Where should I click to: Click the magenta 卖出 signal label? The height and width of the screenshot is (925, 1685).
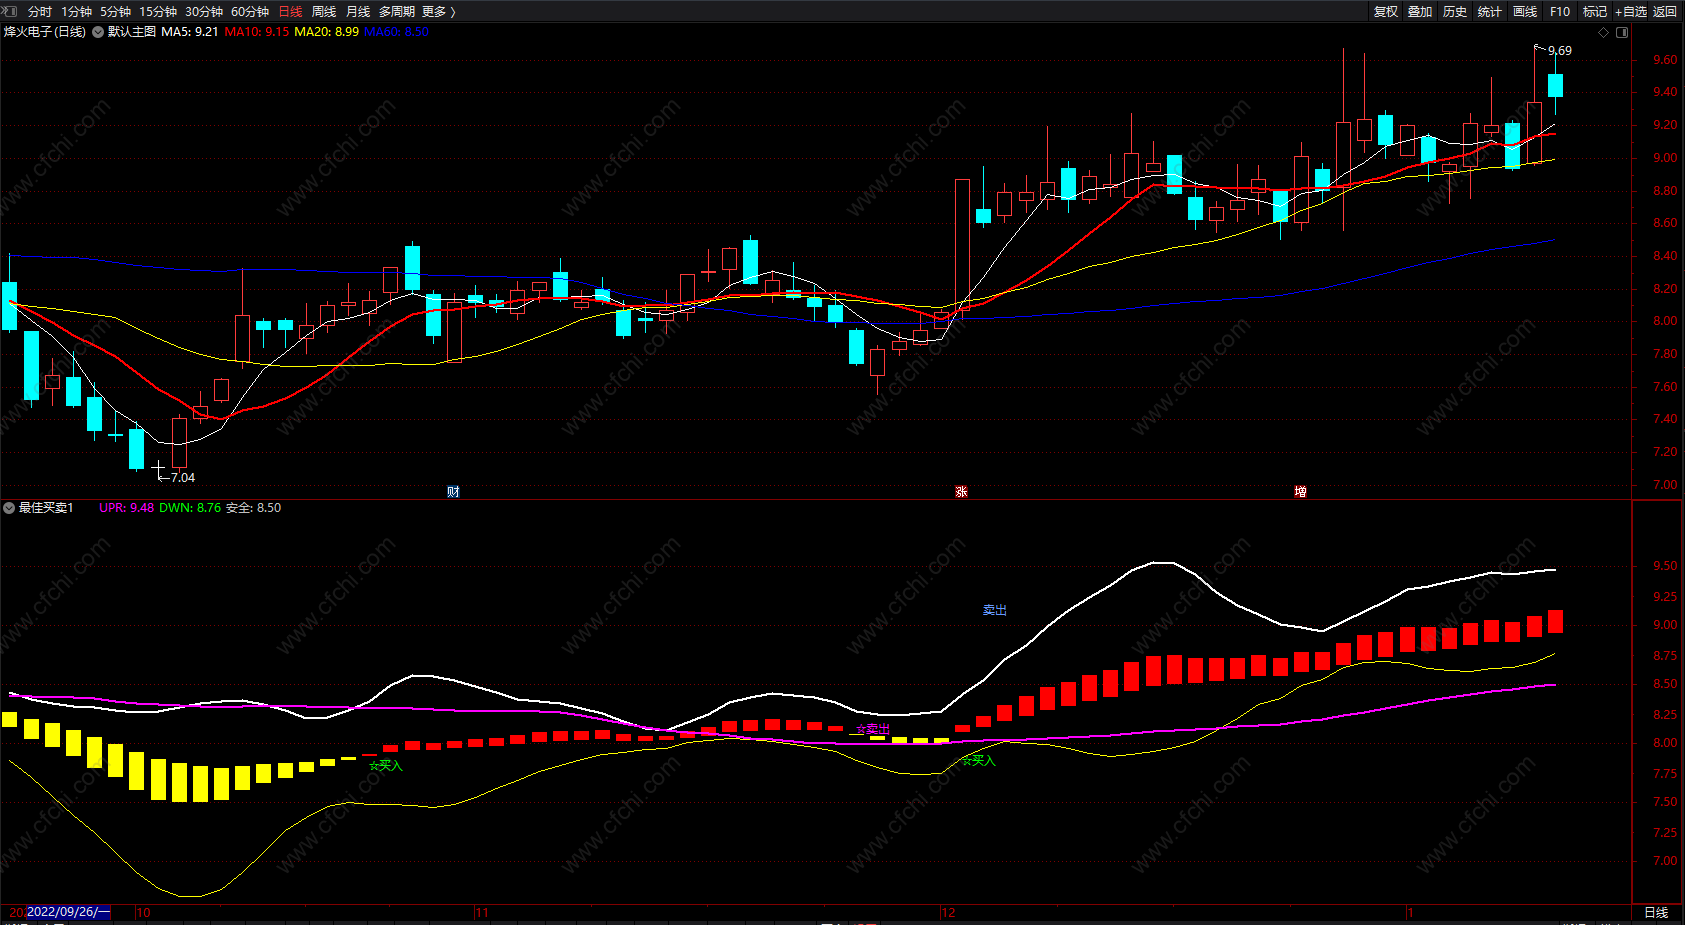(873, 729)
